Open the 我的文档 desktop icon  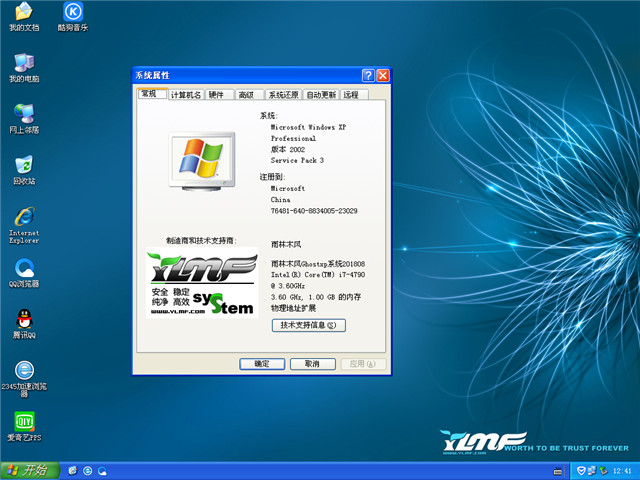(24, 12)
